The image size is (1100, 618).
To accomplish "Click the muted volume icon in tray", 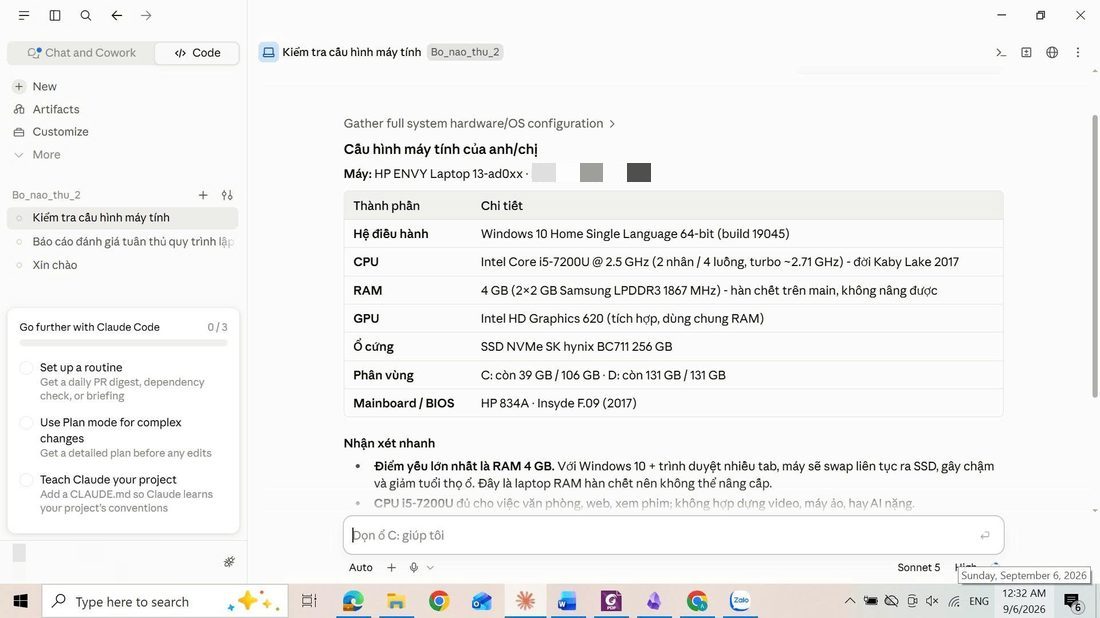I will [x=932, y=601].
